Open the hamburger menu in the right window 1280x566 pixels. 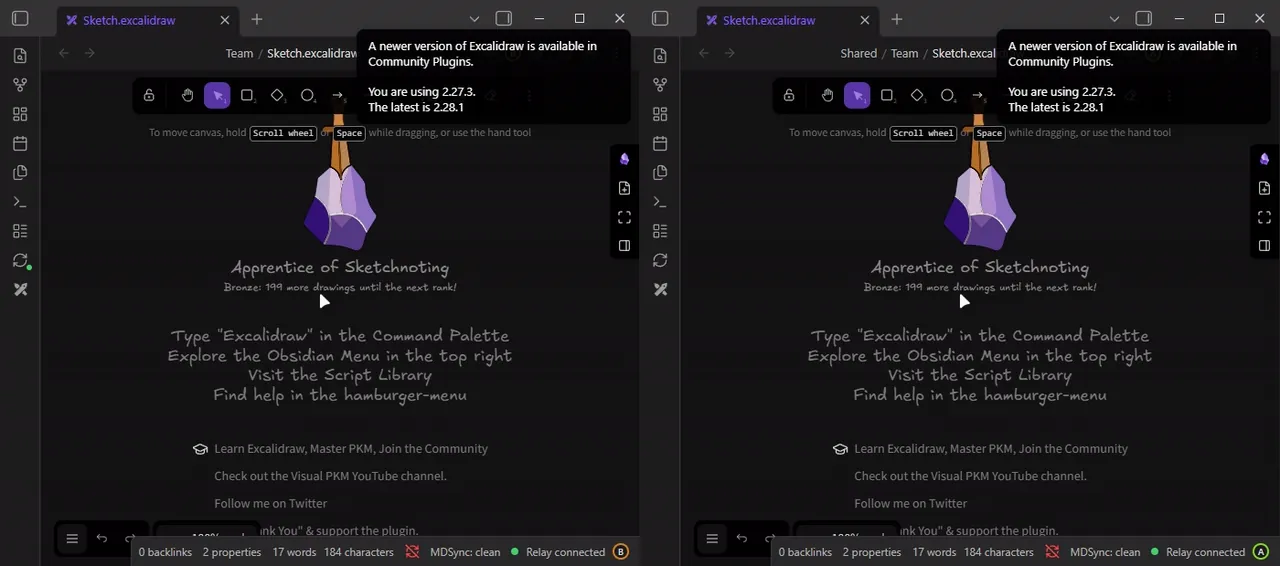712,538
